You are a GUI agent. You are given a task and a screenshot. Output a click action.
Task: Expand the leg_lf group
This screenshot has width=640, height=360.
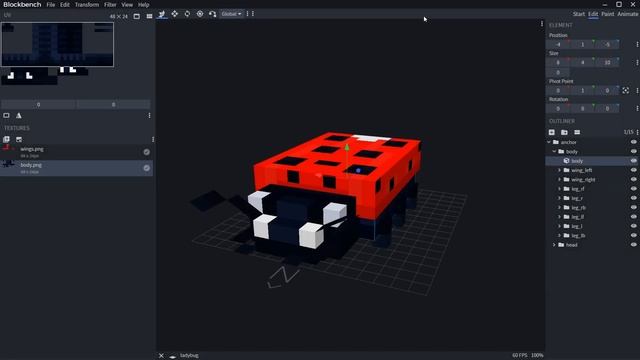pos(560,217)
